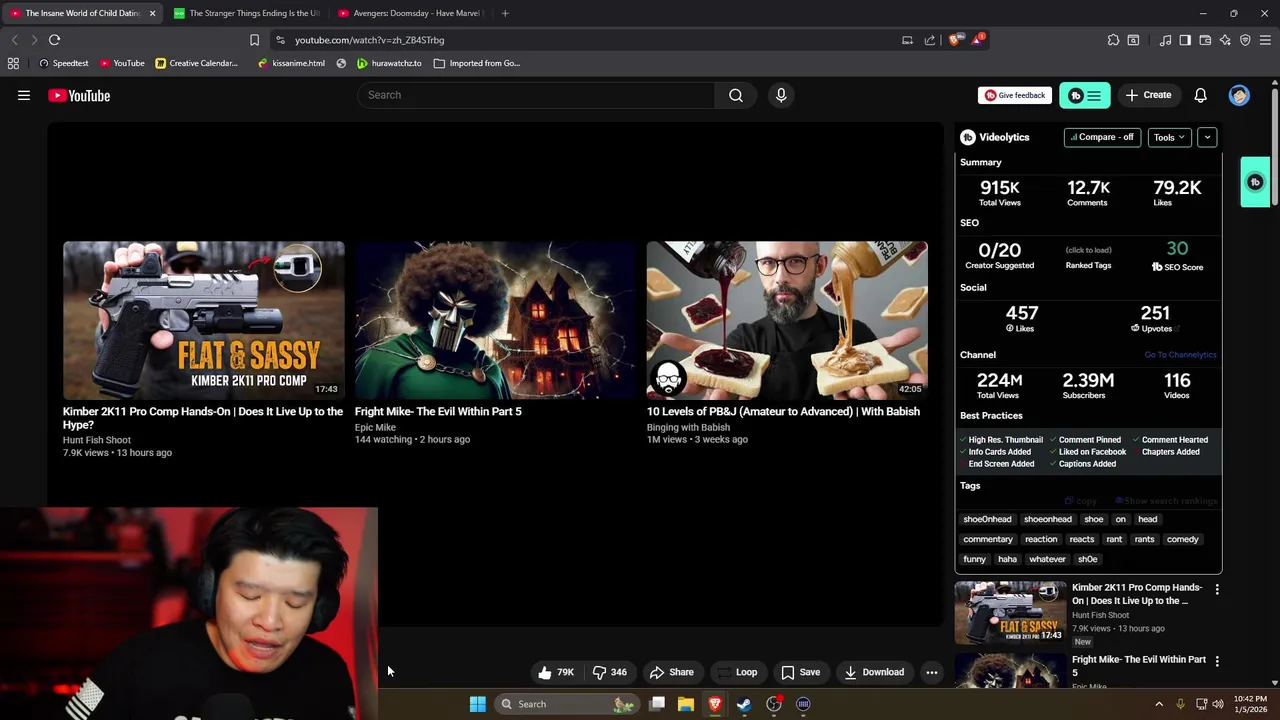Open the Speedtest bookmark

tap(64, 63)
